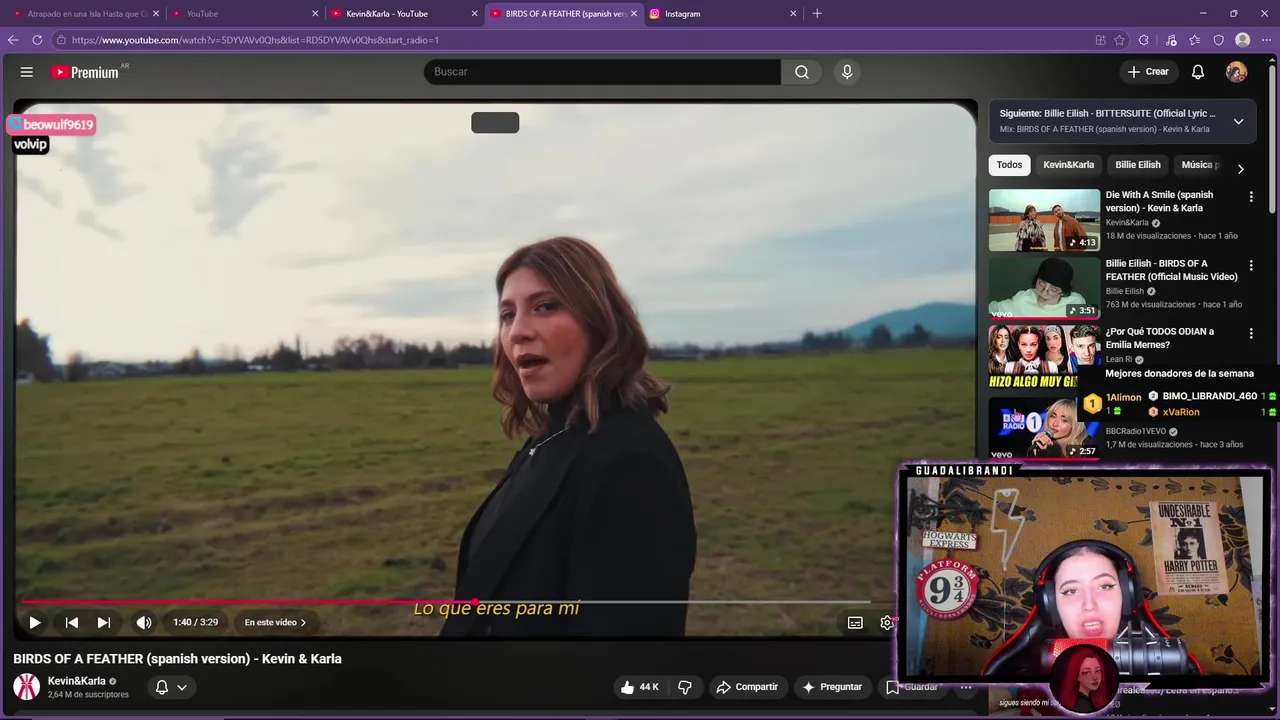The height and width of the screenshot is (720, 1280).
Task: Open '¿Por Qué TODOS ODIAN a Emilia Mernes?' title
Action: [x=1160, y=338]
